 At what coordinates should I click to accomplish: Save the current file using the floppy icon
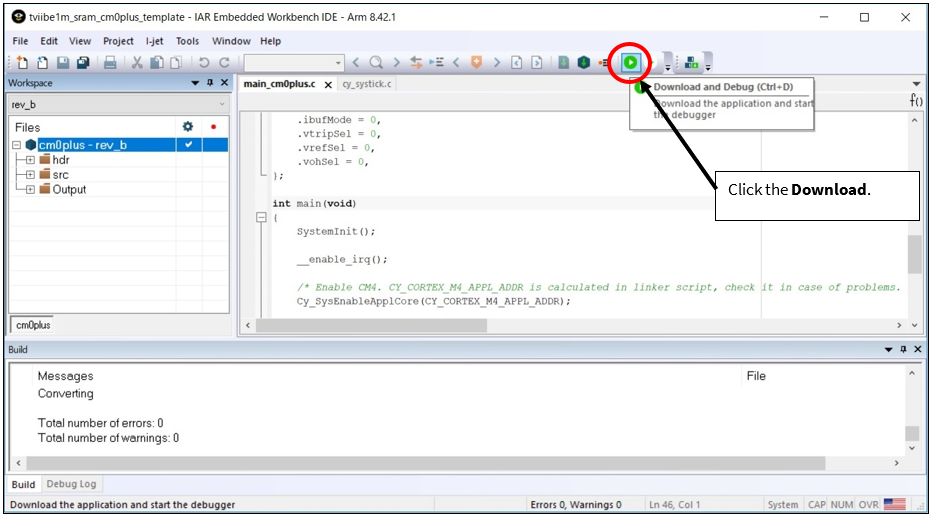click(63, 63)
